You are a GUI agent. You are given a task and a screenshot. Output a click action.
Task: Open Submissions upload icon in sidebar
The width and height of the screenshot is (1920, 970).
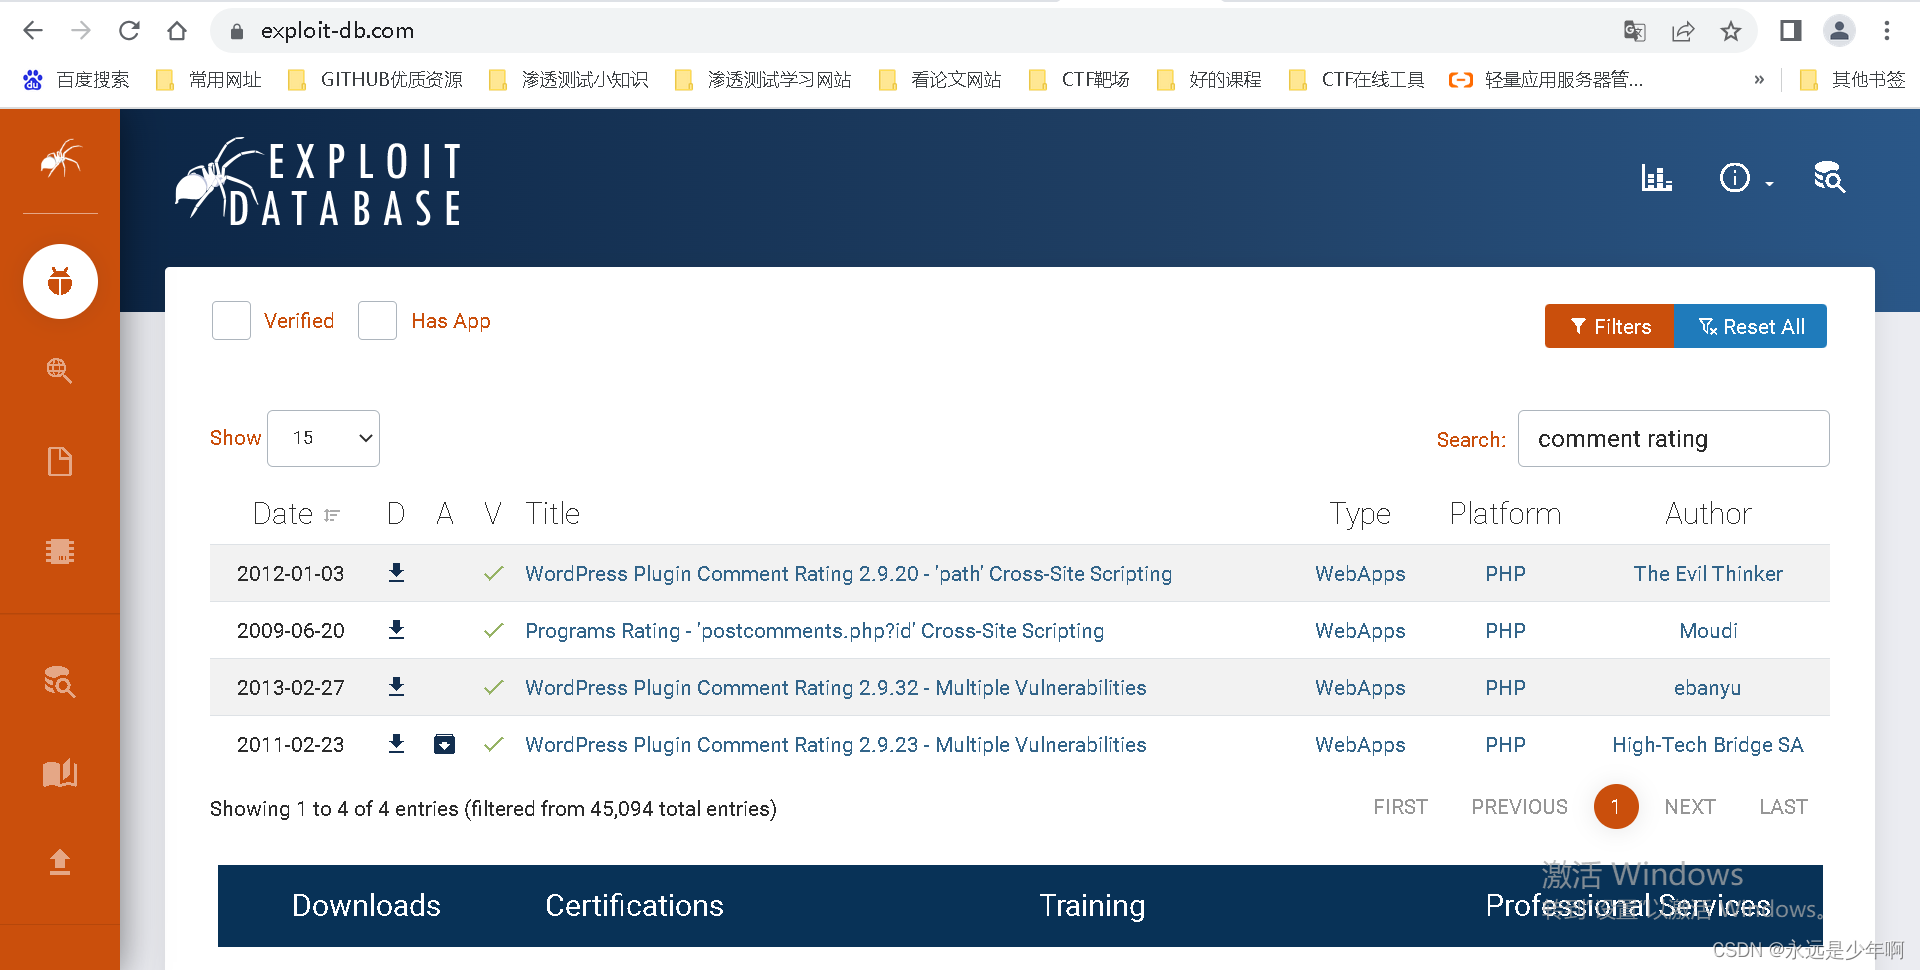(x=60, y=862)
